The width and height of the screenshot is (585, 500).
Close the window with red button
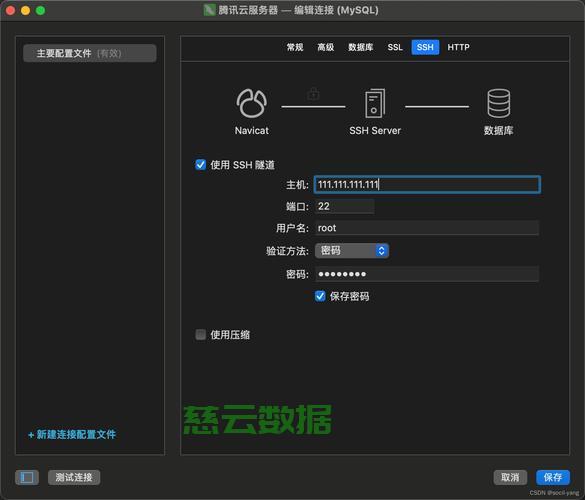point(10,10)
